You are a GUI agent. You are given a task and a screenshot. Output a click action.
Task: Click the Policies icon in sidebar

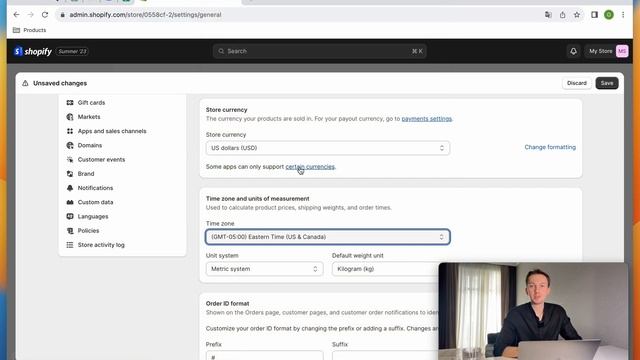[x=70, y=231]
